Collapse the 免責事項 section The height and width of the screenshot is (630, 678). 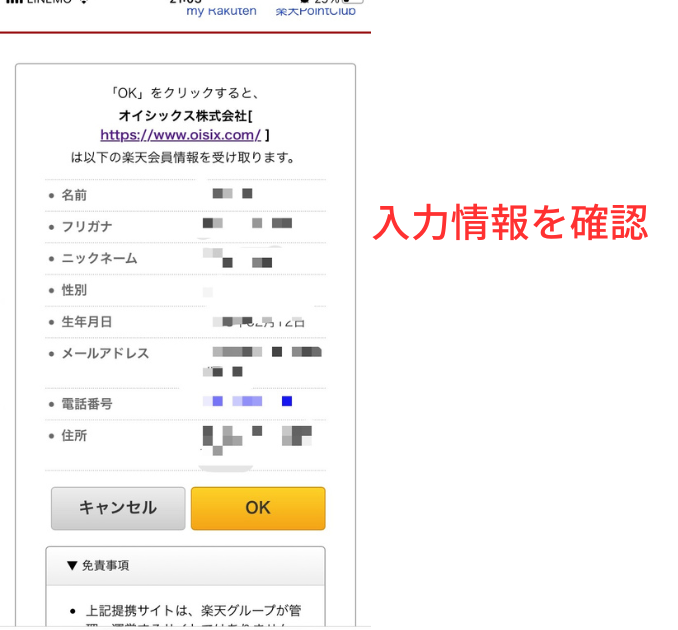pos(185,566)
